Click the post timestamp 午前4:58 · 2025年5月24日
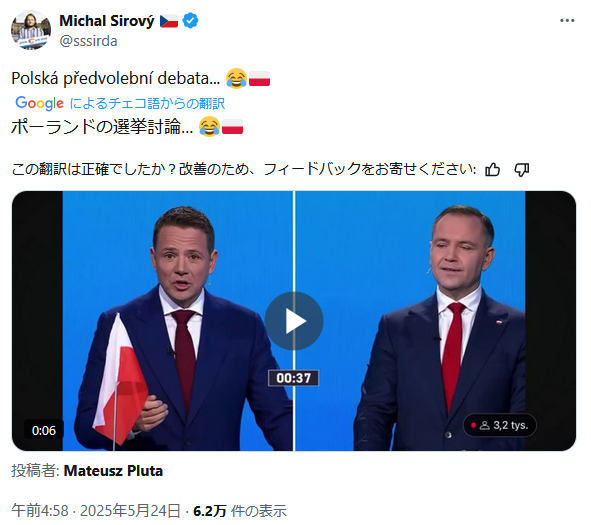This screenshot has height=525, width=591. click(x=96, y=511)
